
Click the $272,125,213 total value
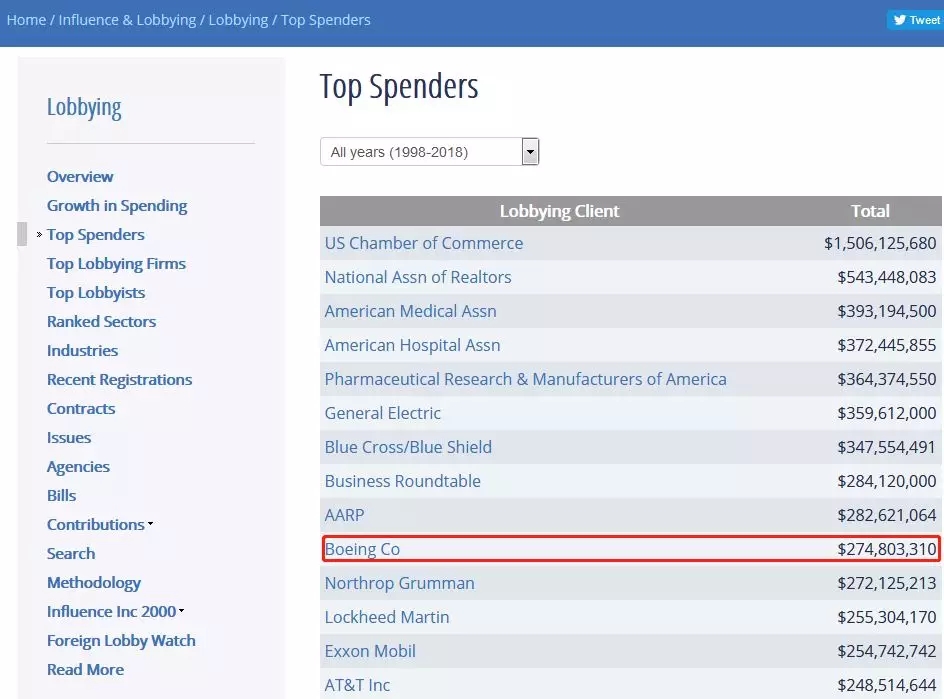coord(887,583)
